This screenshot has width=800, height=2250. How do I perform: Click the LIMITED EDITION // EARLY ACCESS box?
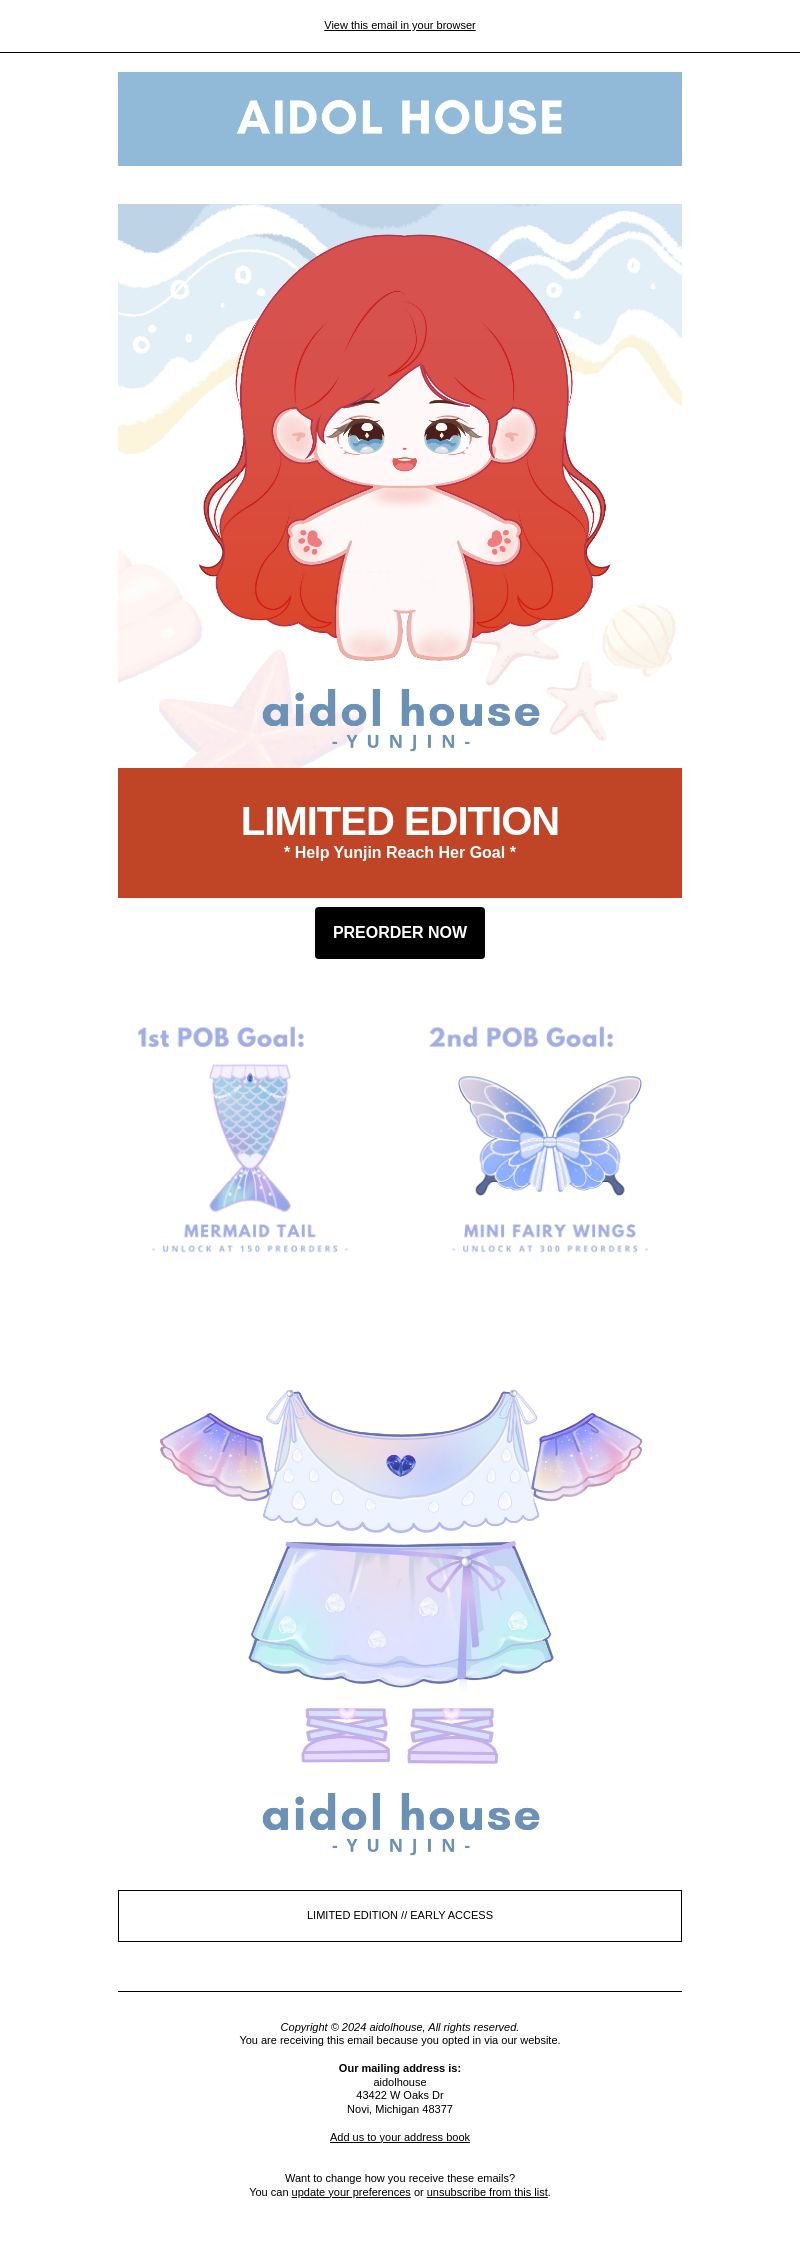click(x=400, y=1916)
